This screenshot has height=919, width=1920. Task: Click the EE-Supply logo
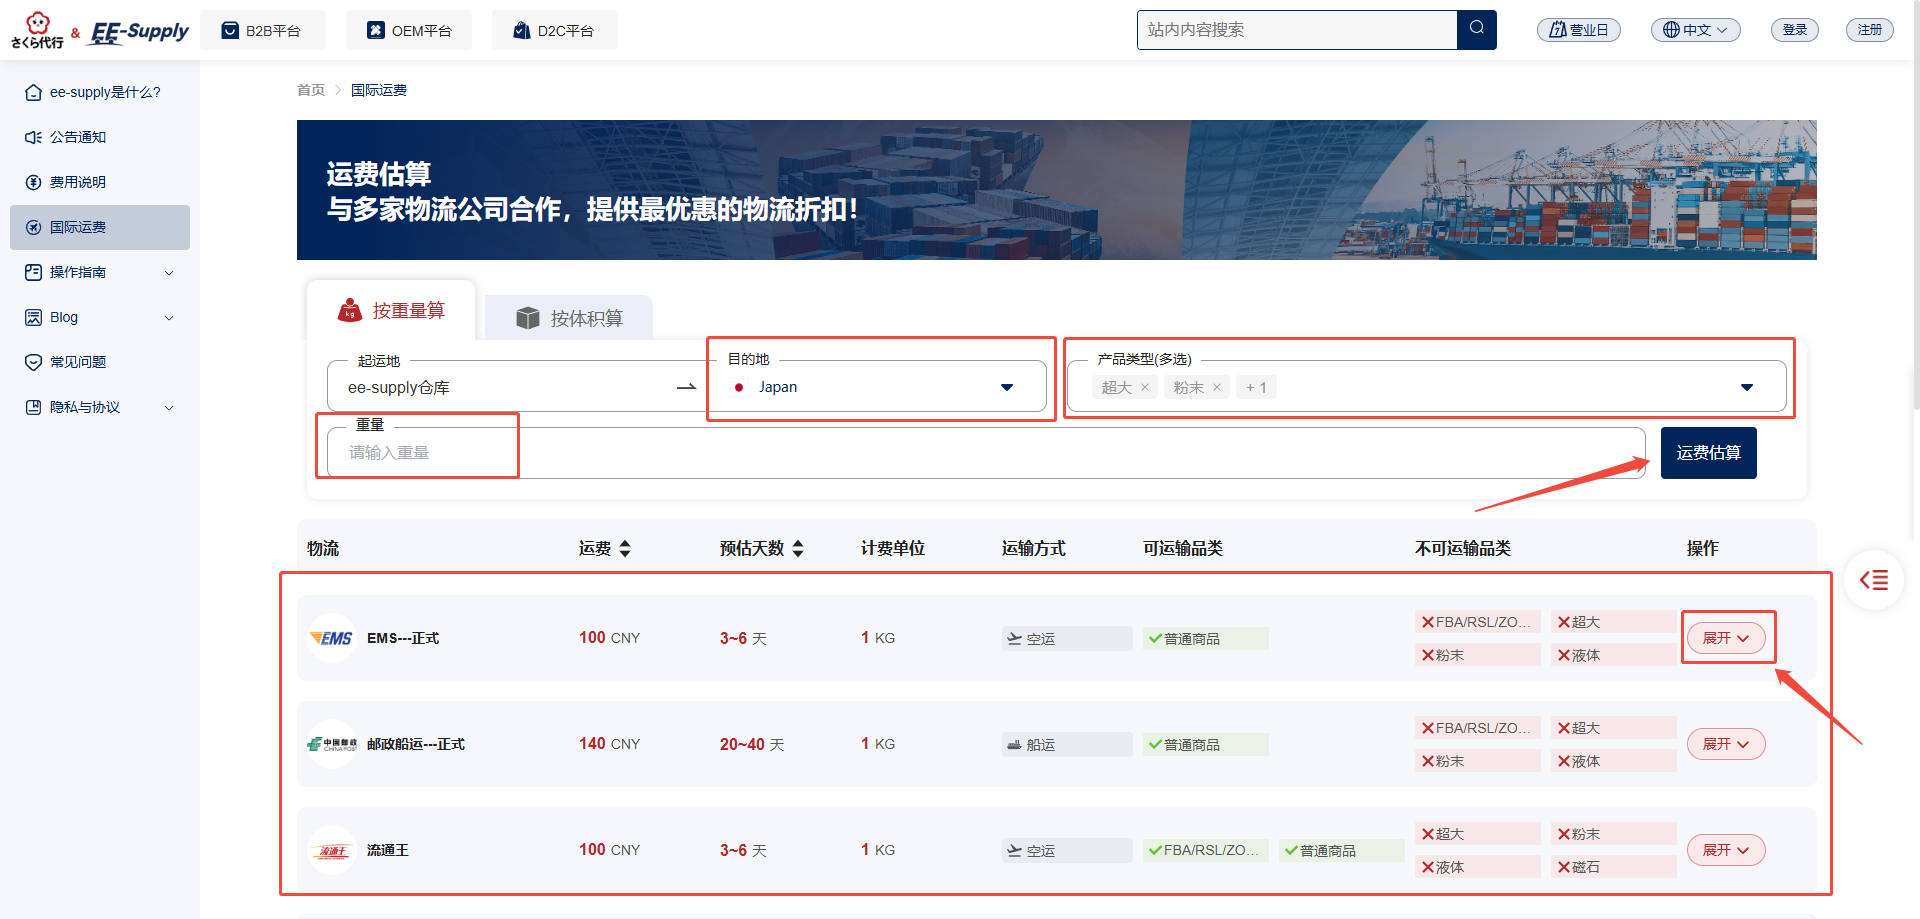coord(139,31)
